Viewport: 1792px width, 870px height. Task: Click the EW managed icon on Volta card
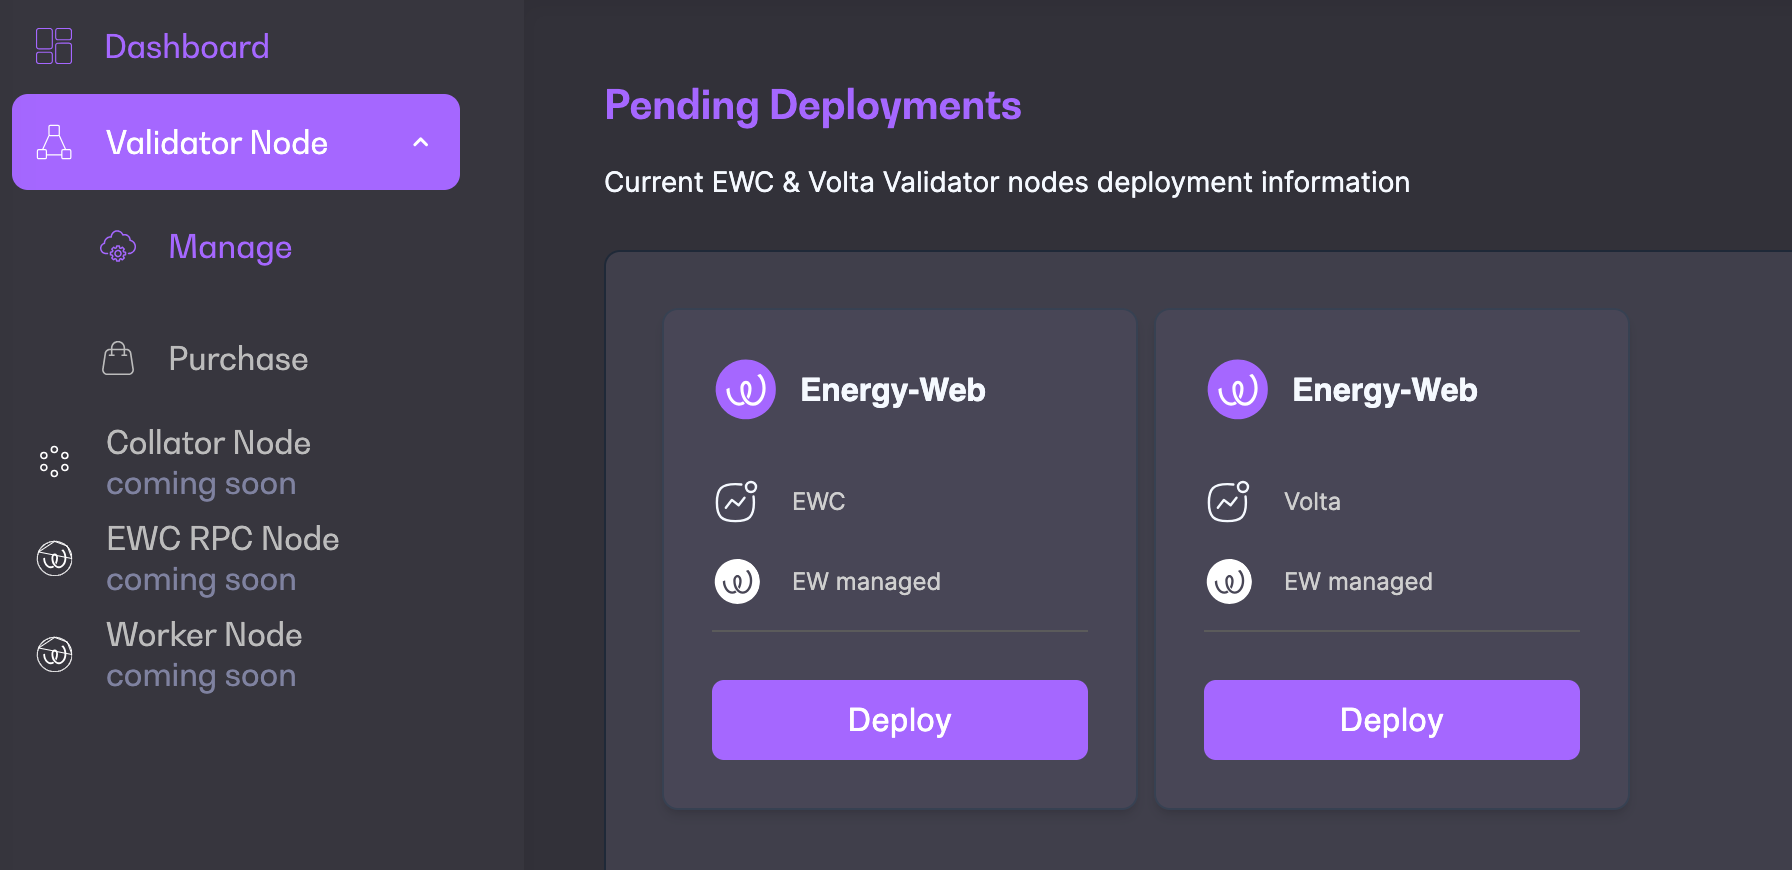tap(1229, 581)
